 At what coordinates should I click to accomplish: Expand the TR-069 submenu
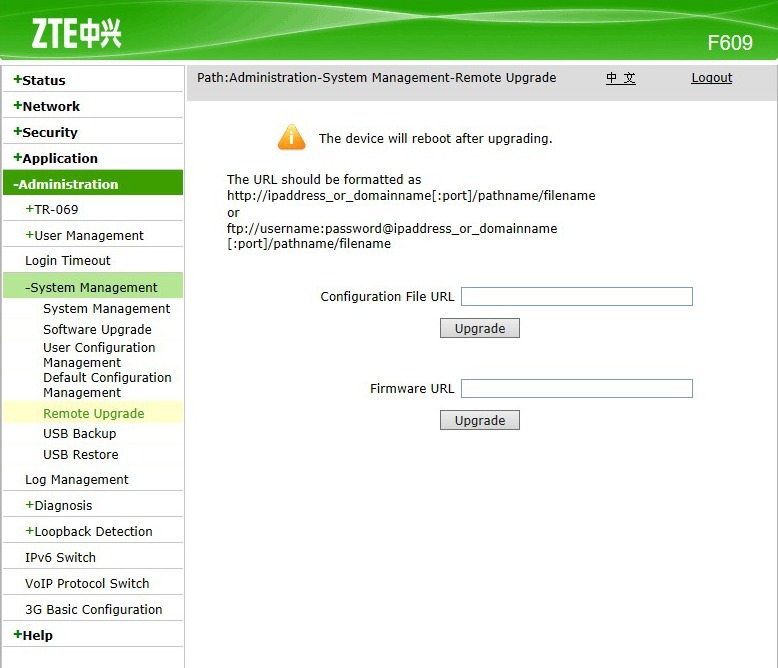pos(52,209)
